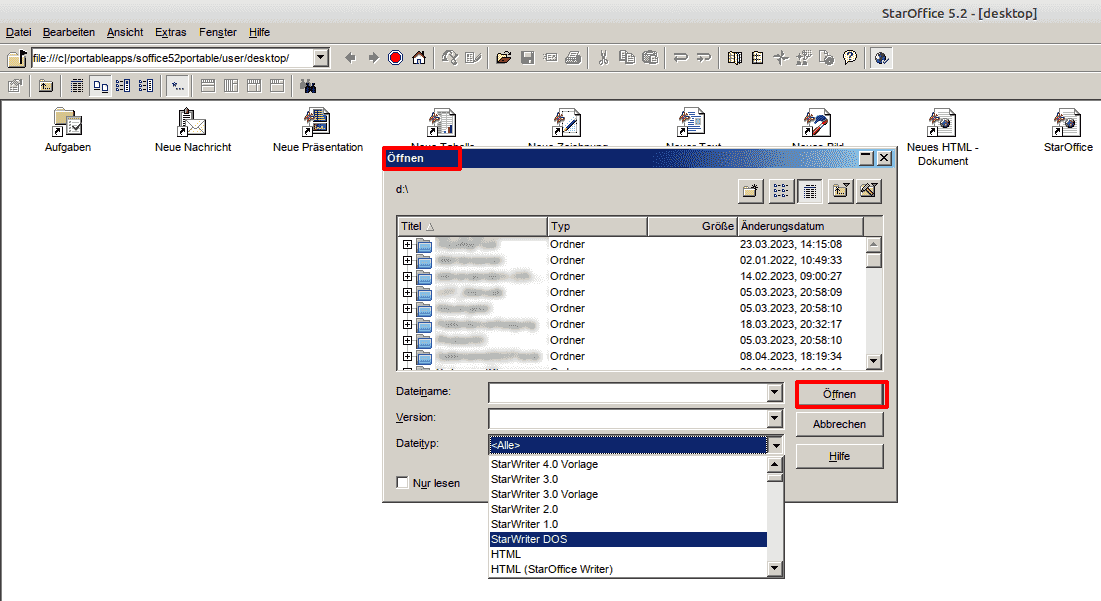Paste with the clipboard toolbar icon

pyautogui.click(x=650, y=58)
